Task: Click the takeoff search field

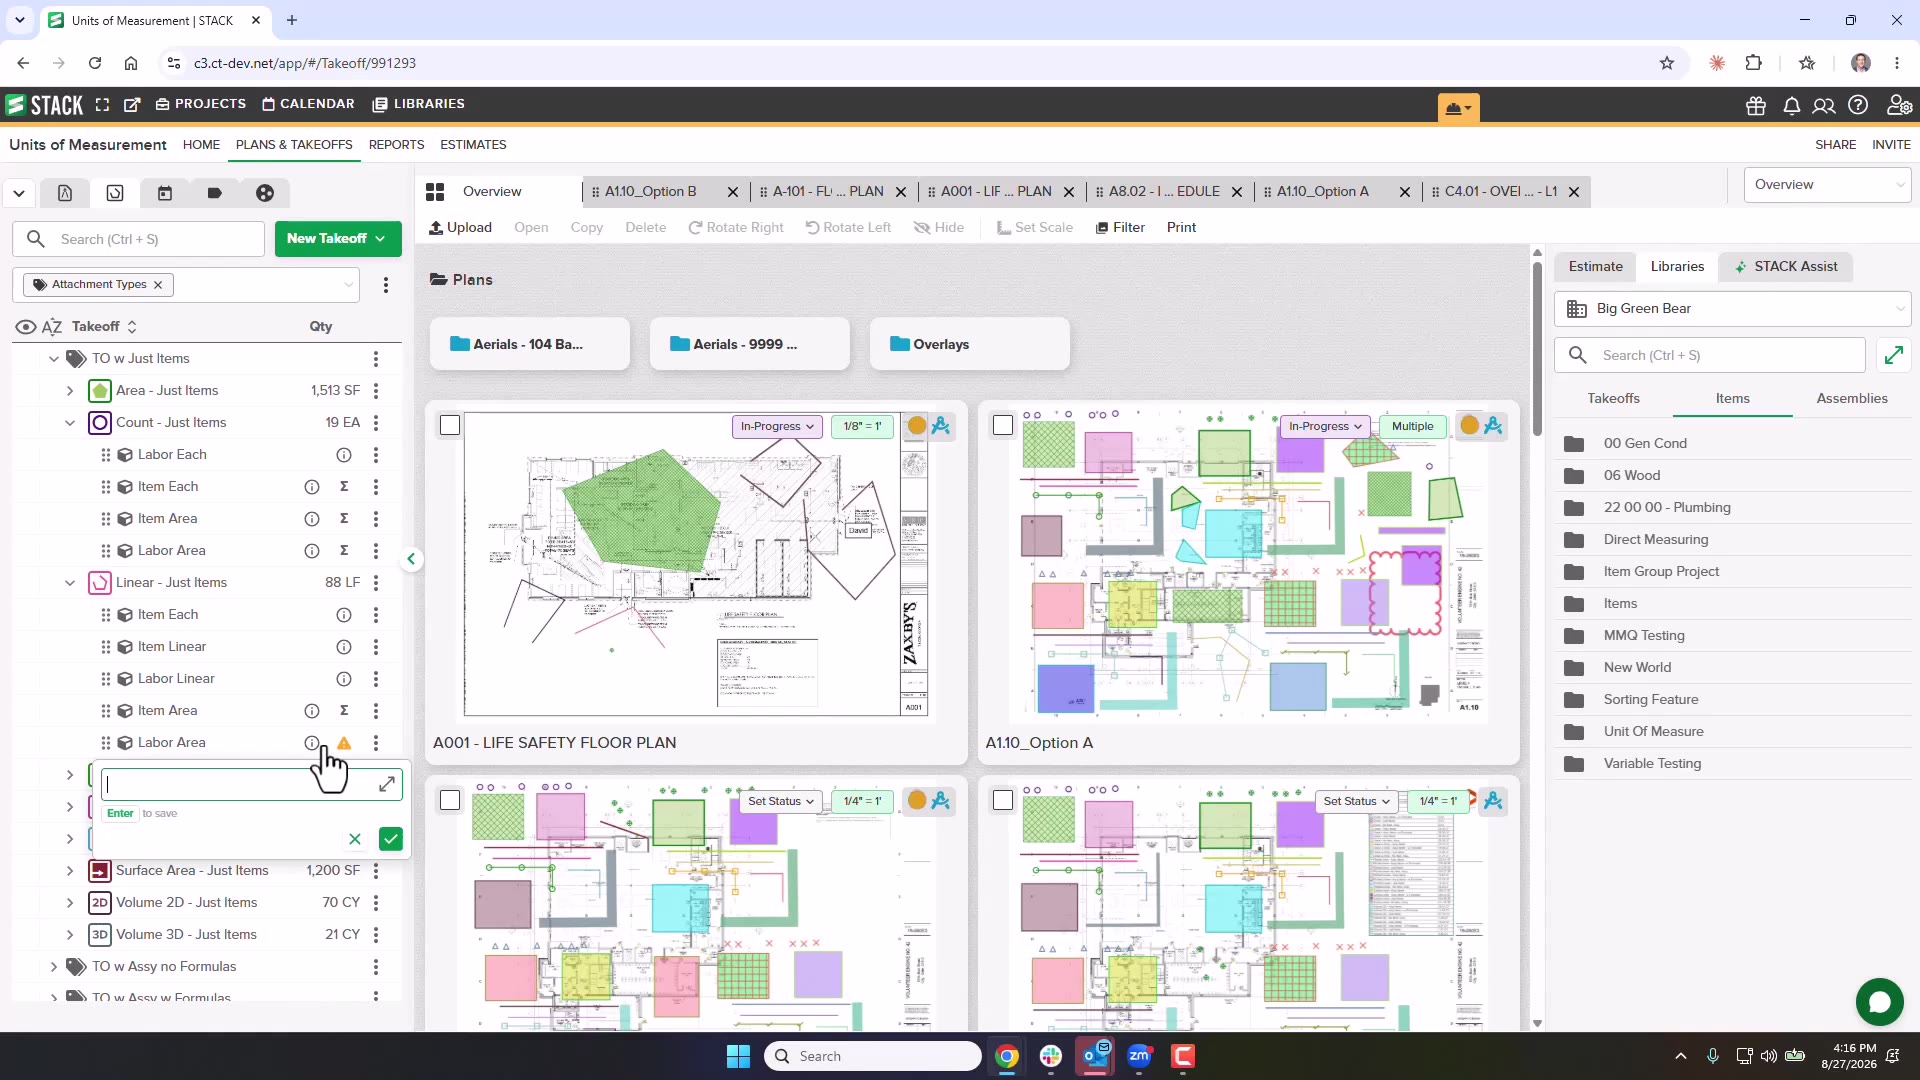Action: (139, 239)
